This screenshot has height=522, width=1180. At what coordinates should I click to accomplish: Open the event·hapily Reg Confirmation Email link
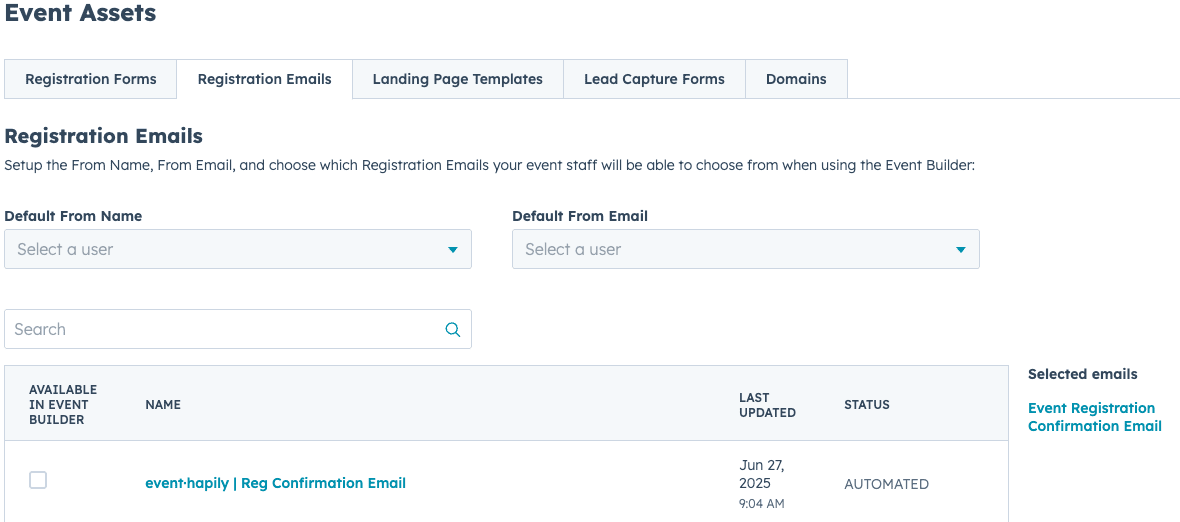click(275, 483)
